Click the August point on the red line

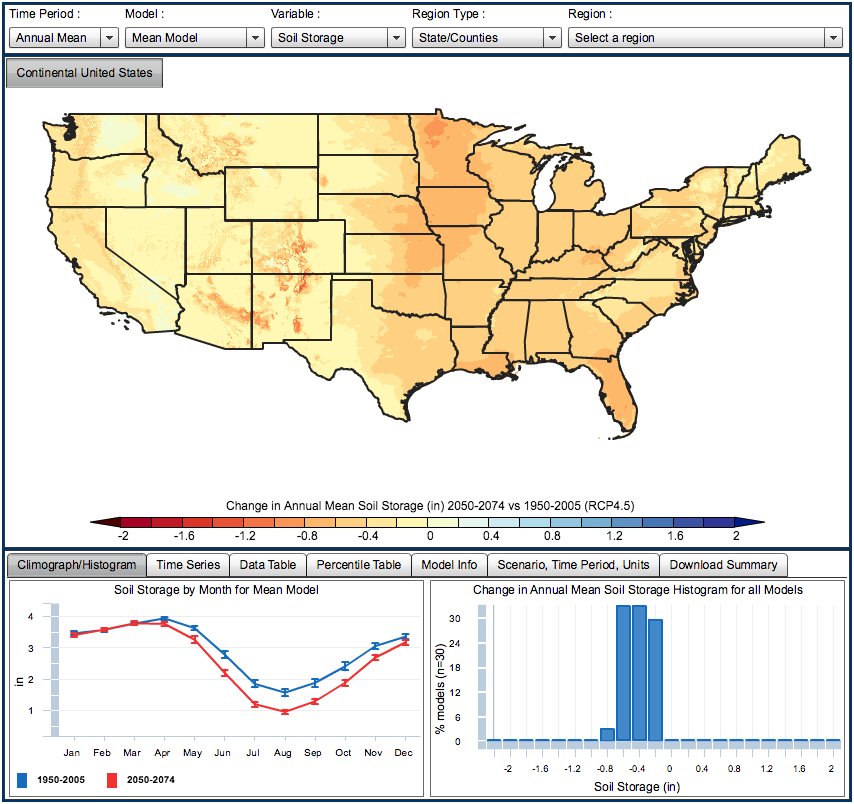285,712
